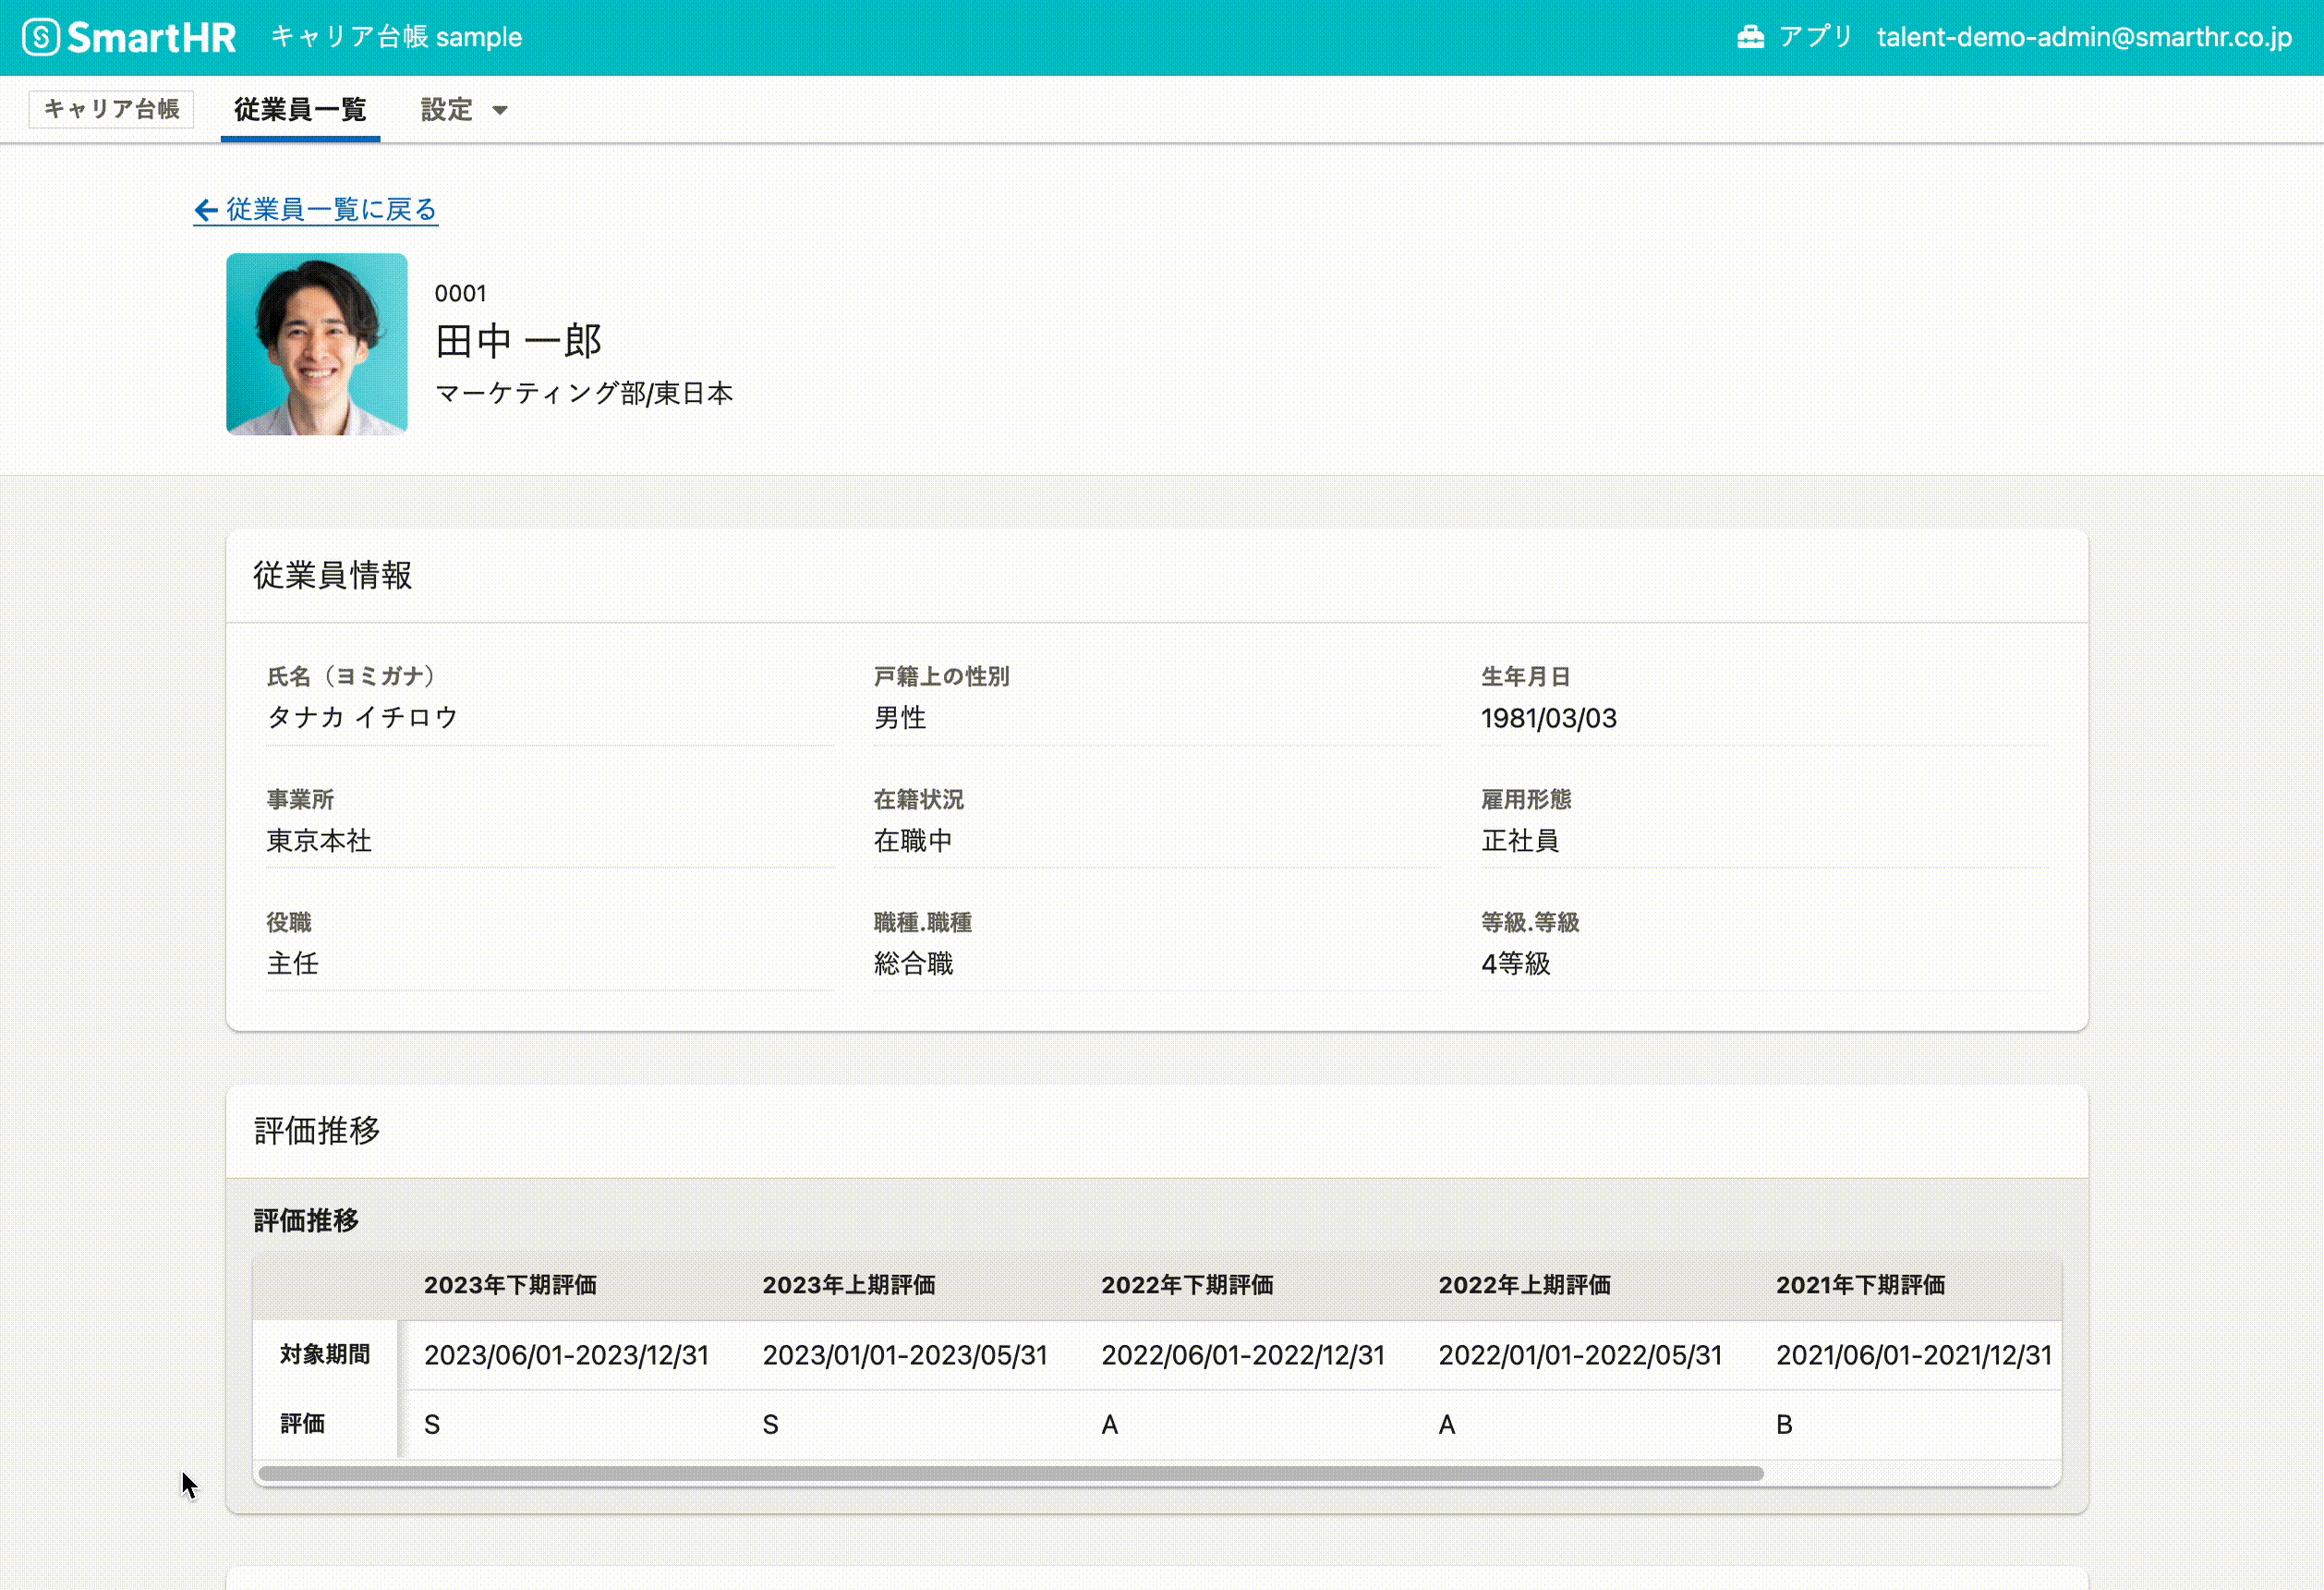Image resolution: width=2324 pixels, height=1590 pixels.
Task: Click the アプリ toolbox icon
Action: tap(1750, 37)
